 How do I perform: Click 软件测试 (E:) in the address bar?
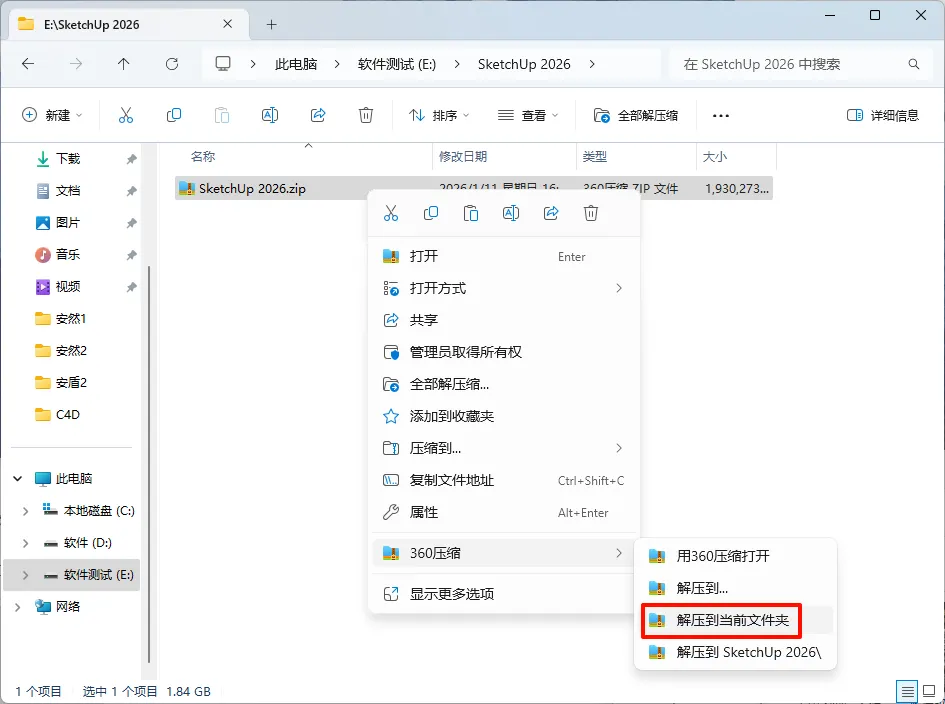[397, 64]
